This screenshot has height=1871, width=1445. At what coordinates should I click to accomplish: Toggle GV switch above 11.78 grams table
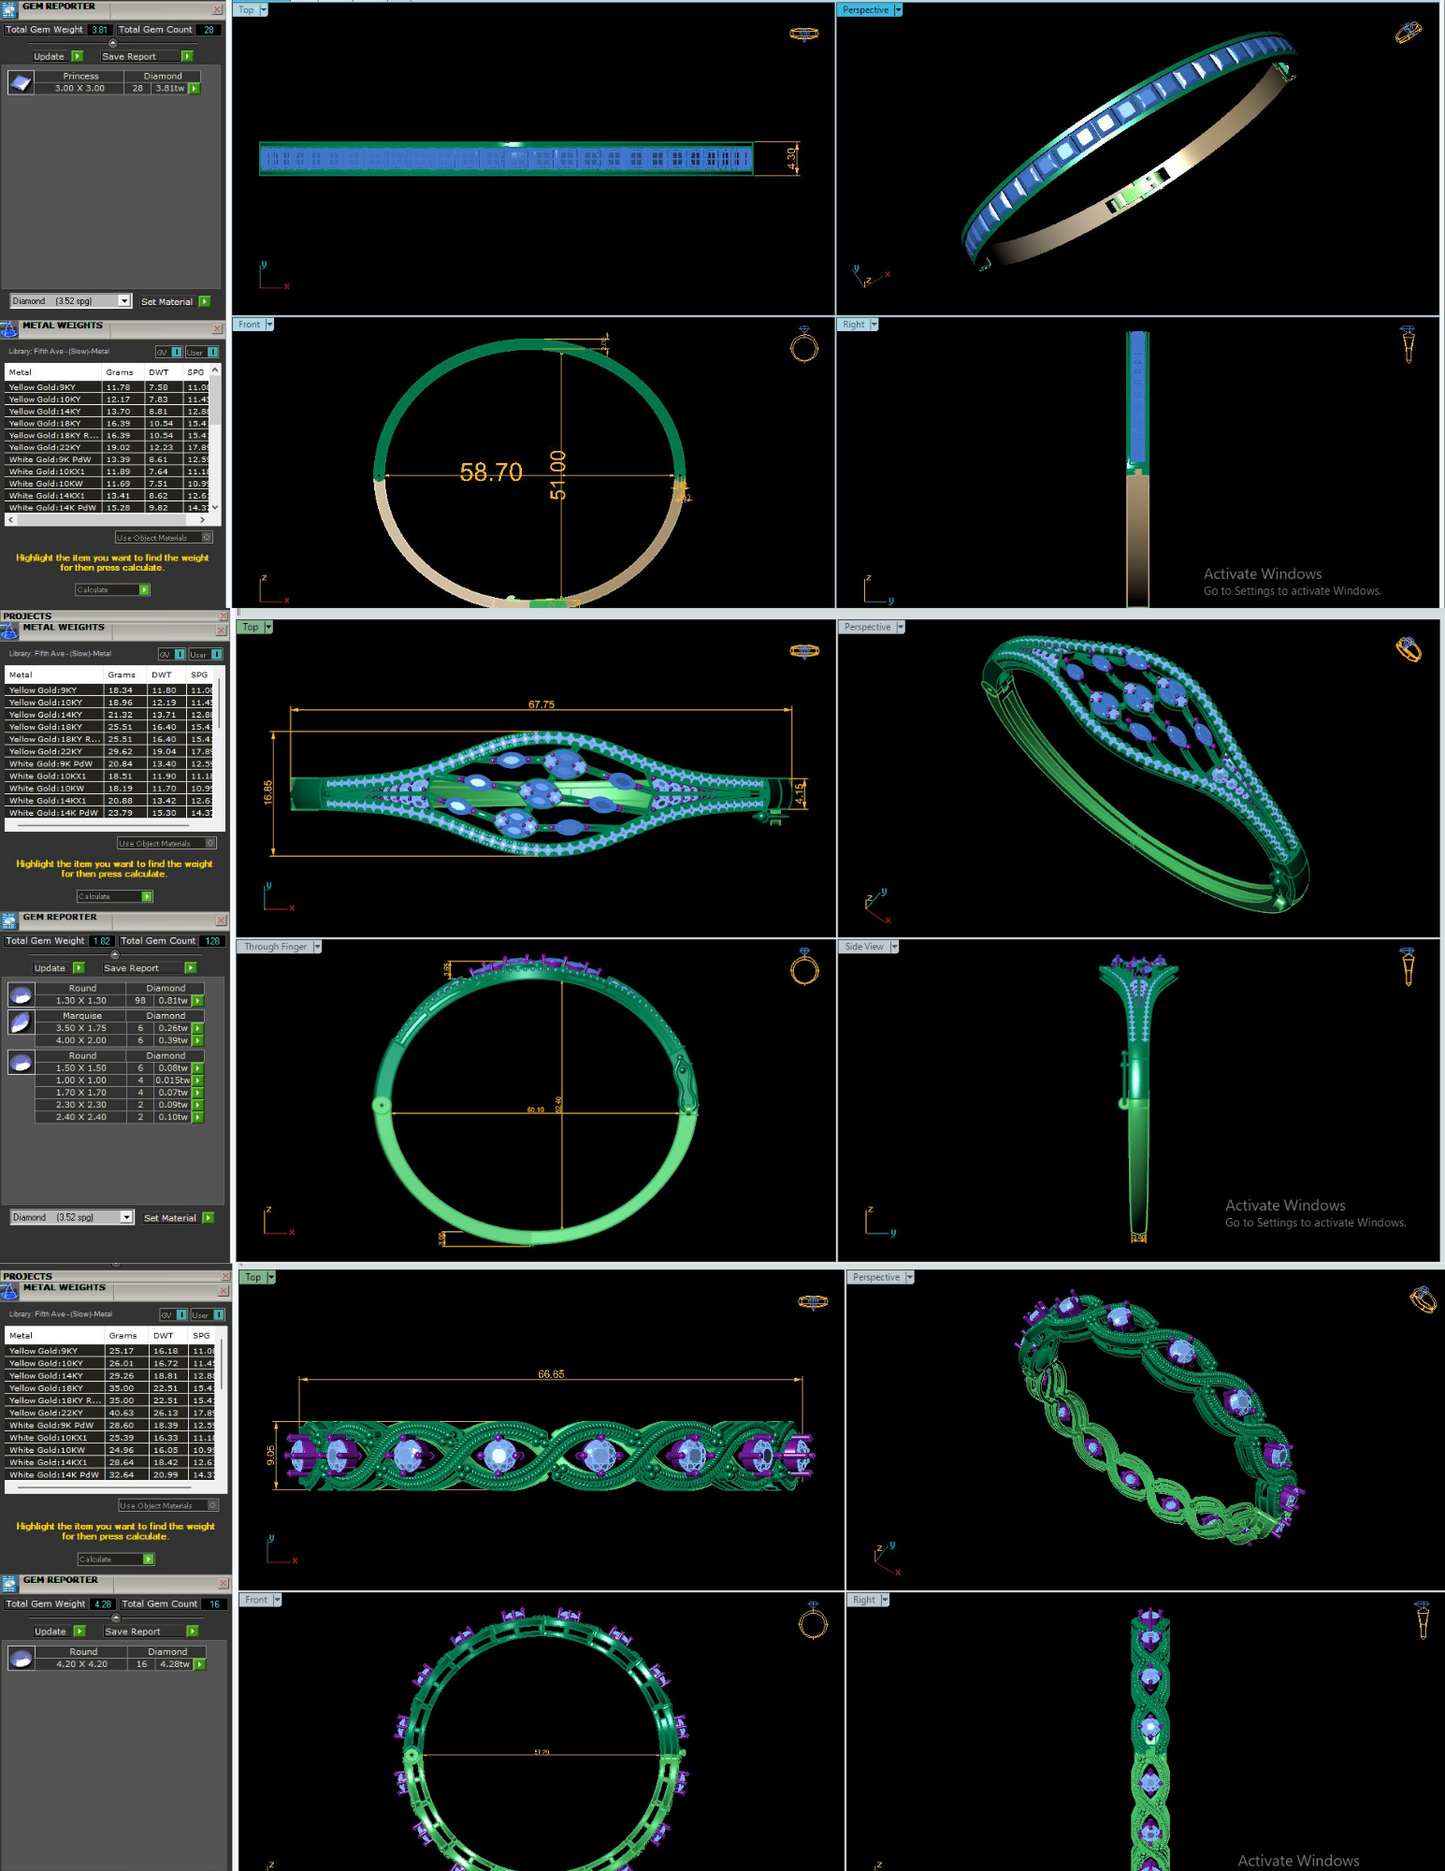pos(168,352)
